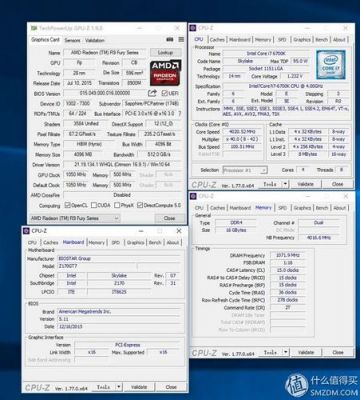
Task: Click the bus interface question mark icon
Action: pos(180,113)
